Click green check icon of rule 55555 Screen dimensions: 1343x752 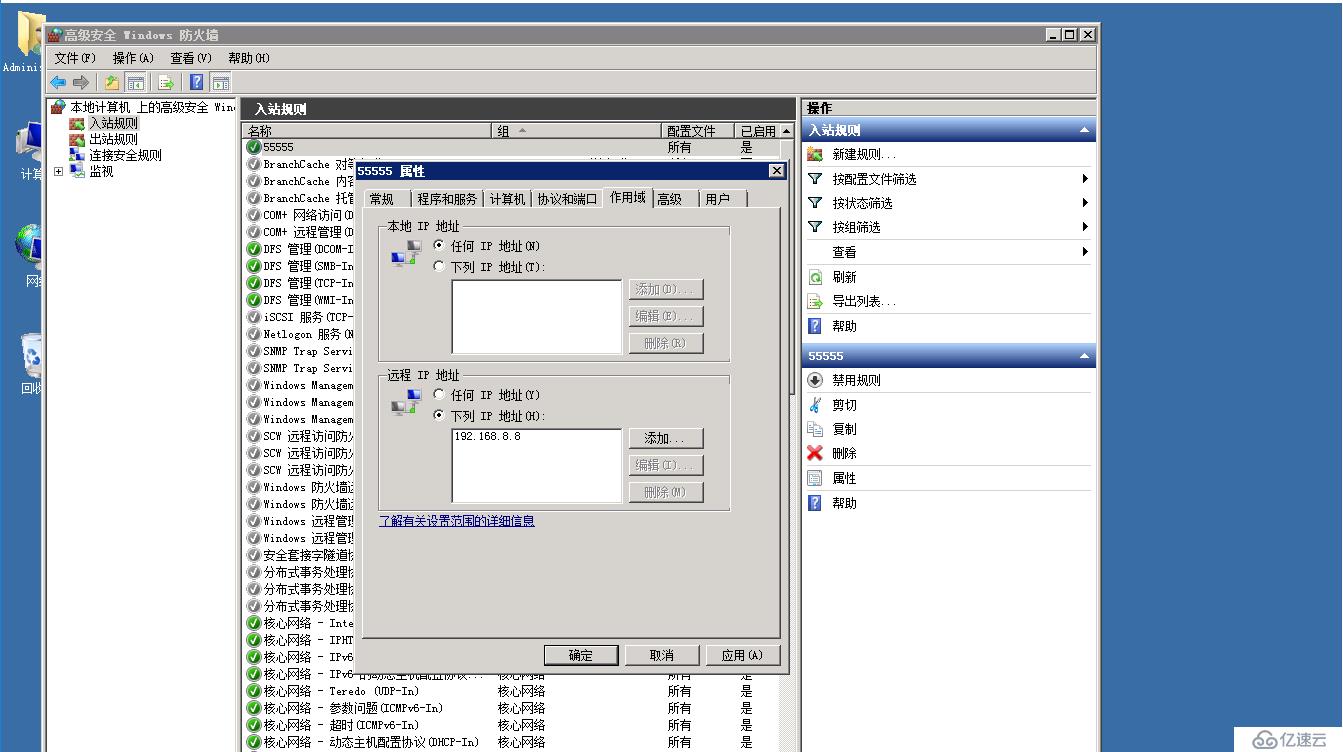254,147
